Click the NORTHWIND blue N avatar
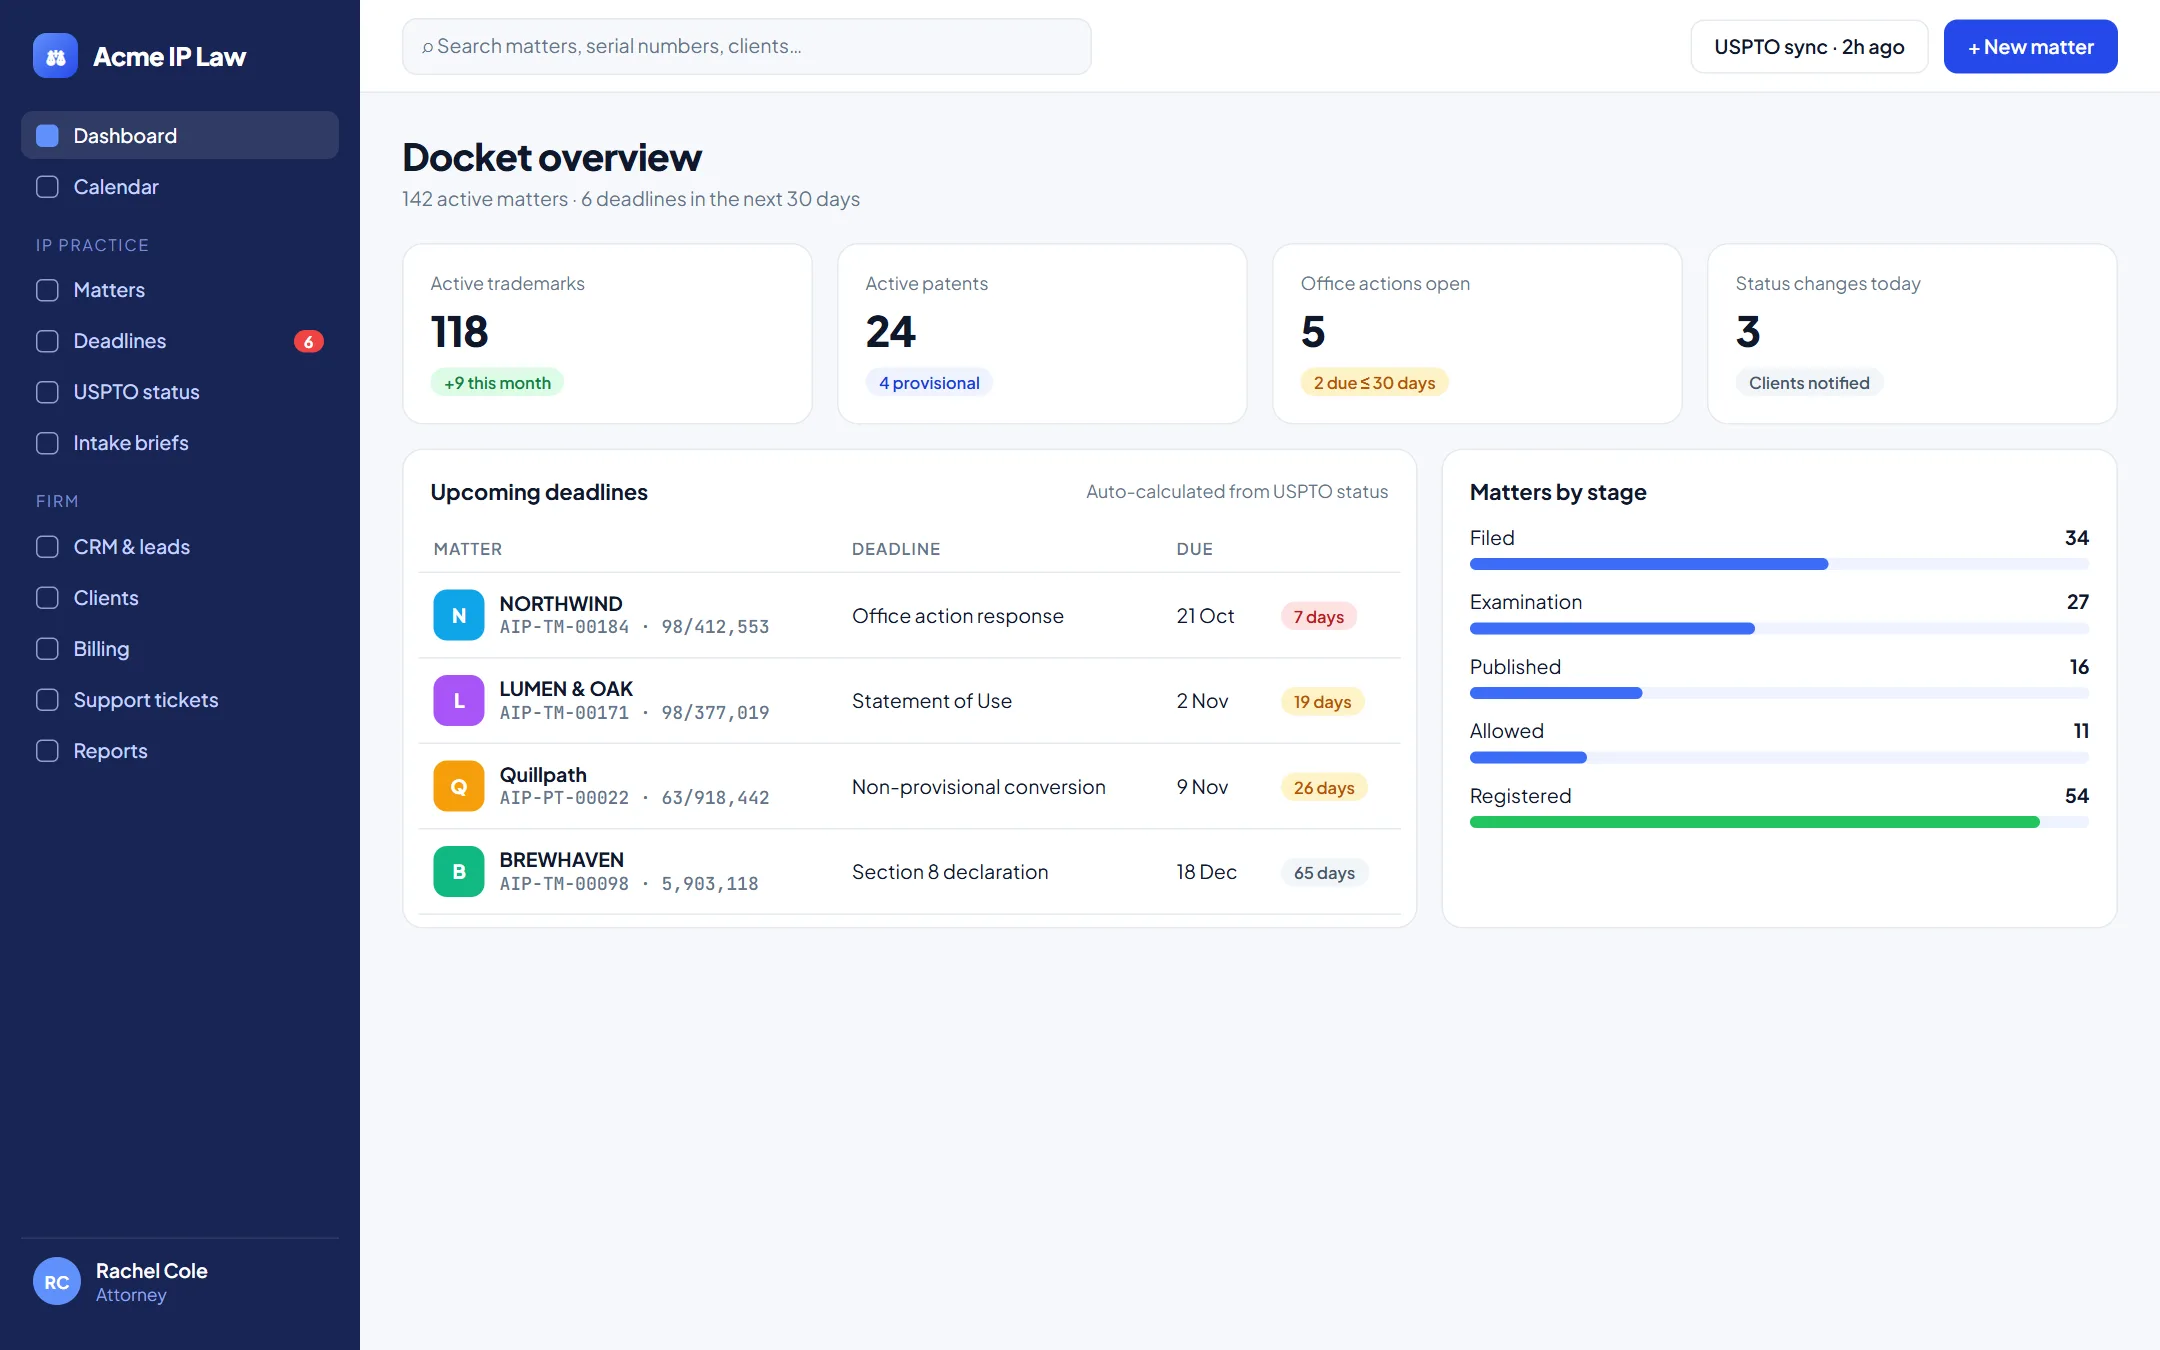 pyautogui.click(x=459, y=615)
